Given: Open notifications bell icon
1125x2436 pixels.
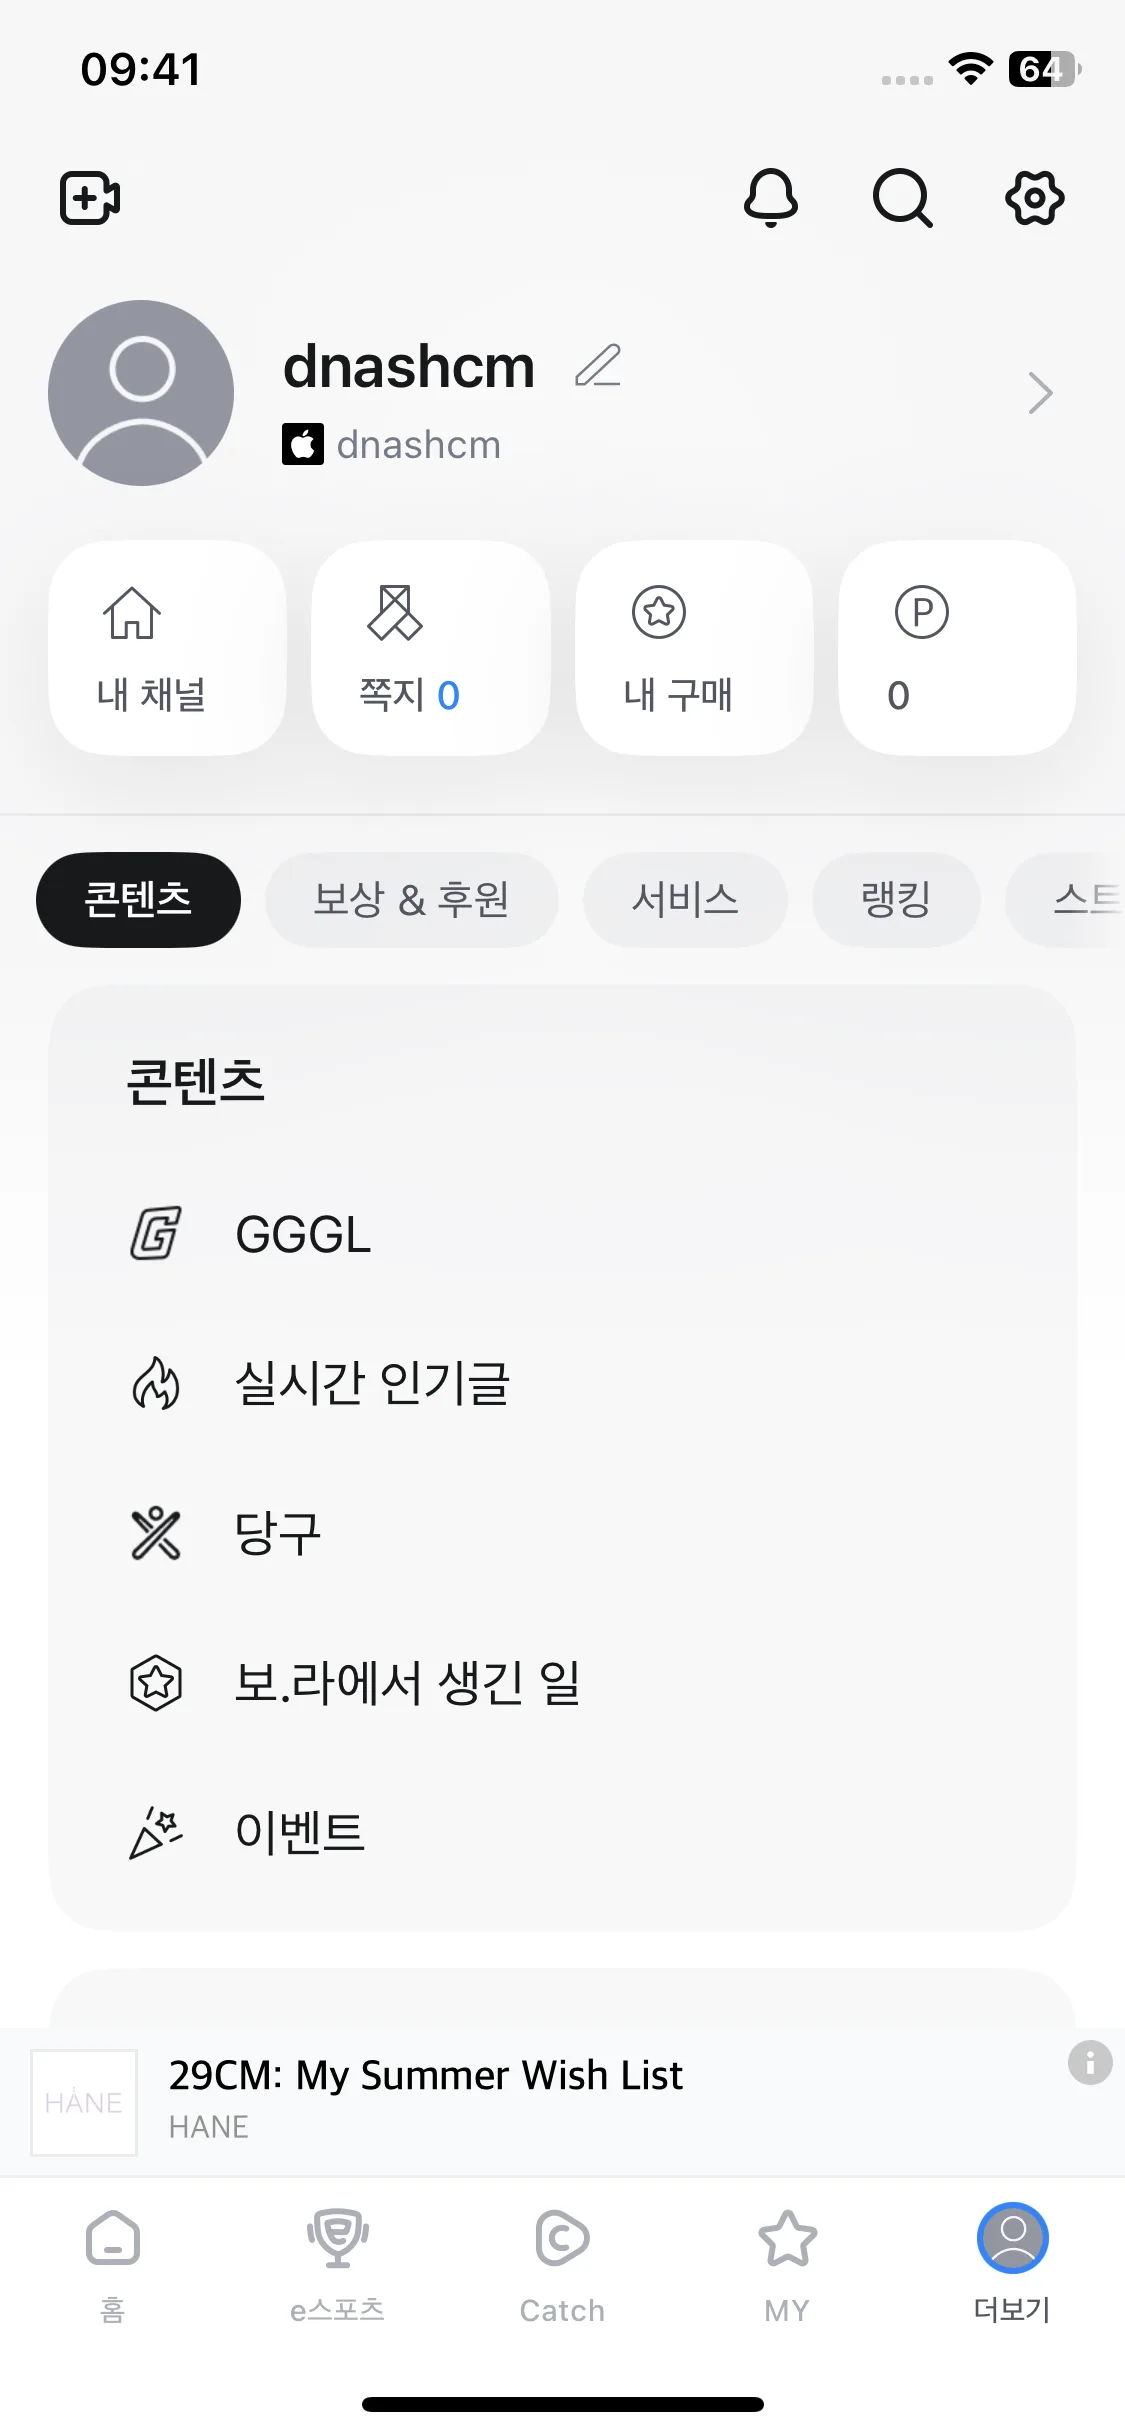Looking at the screenshot, I should point(771,198).
